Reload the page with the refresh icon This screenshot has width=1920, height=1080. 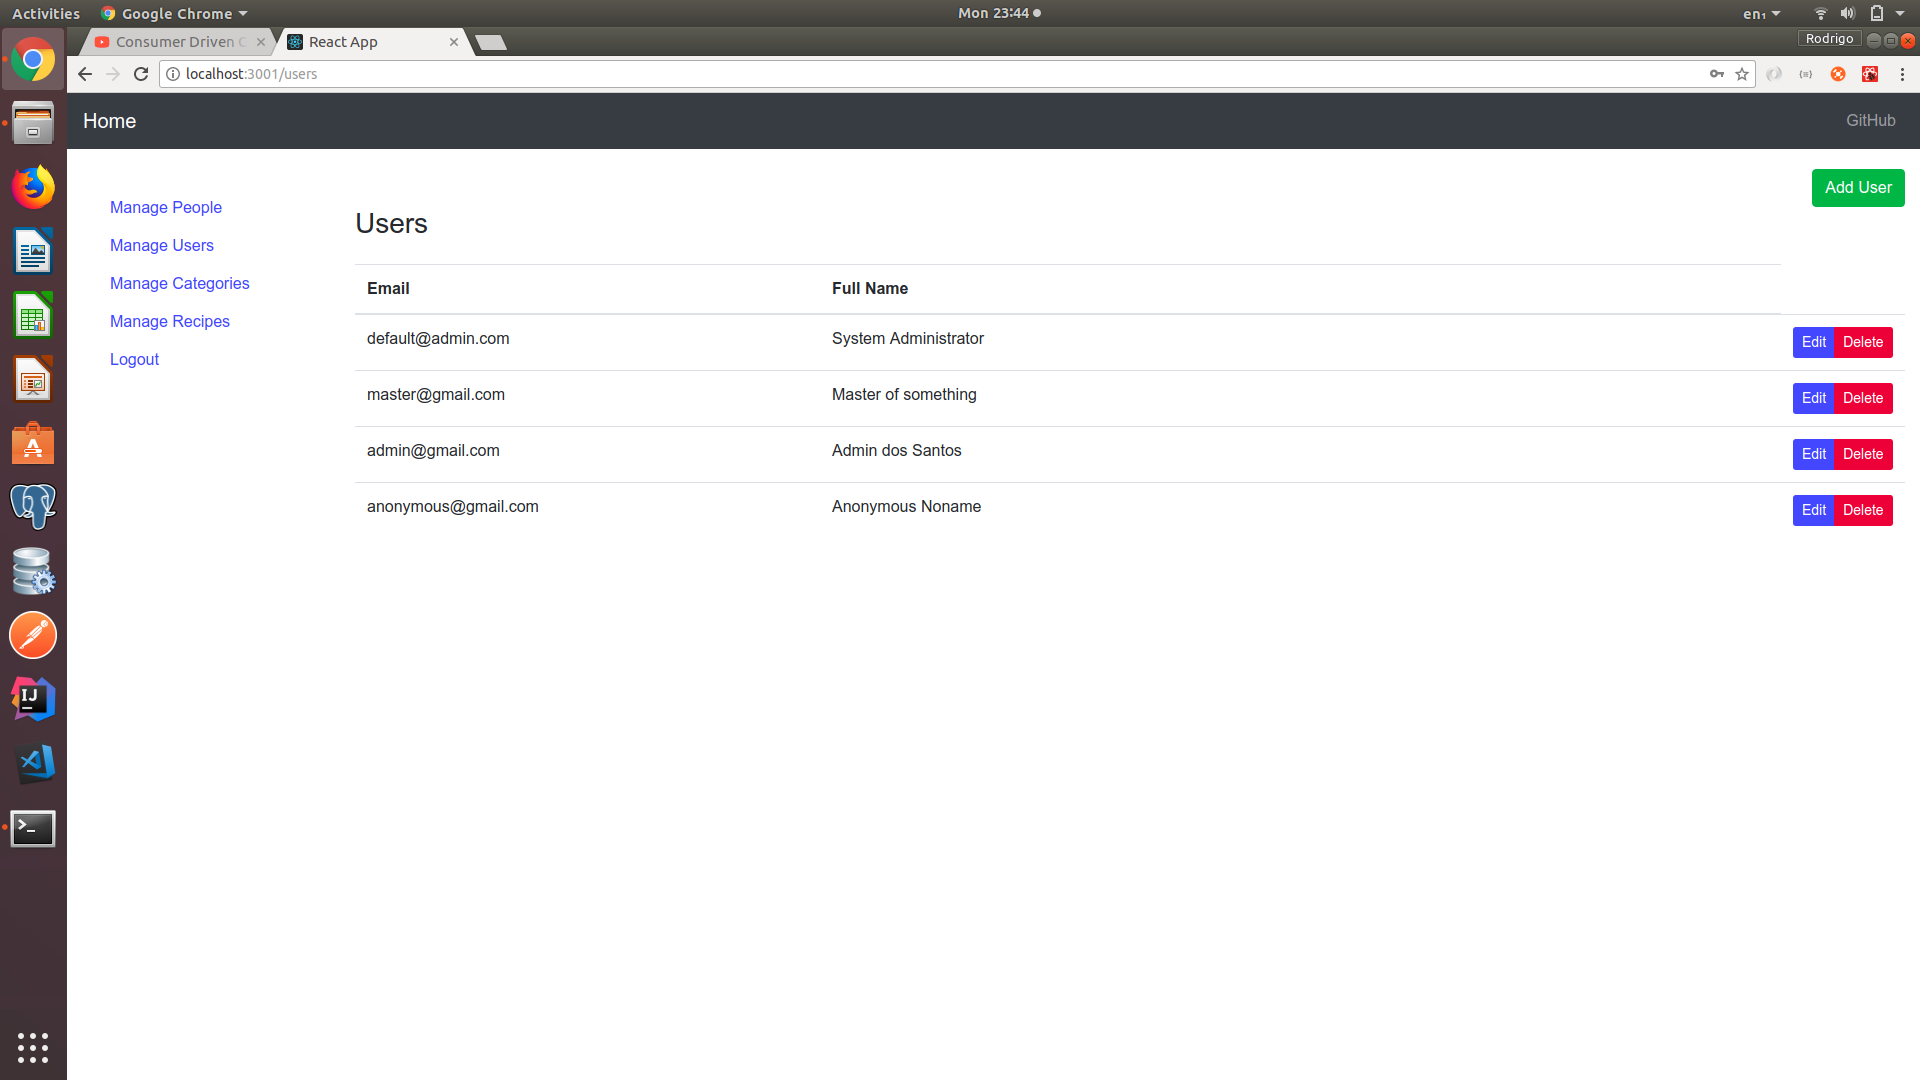[x=141, y=74]
